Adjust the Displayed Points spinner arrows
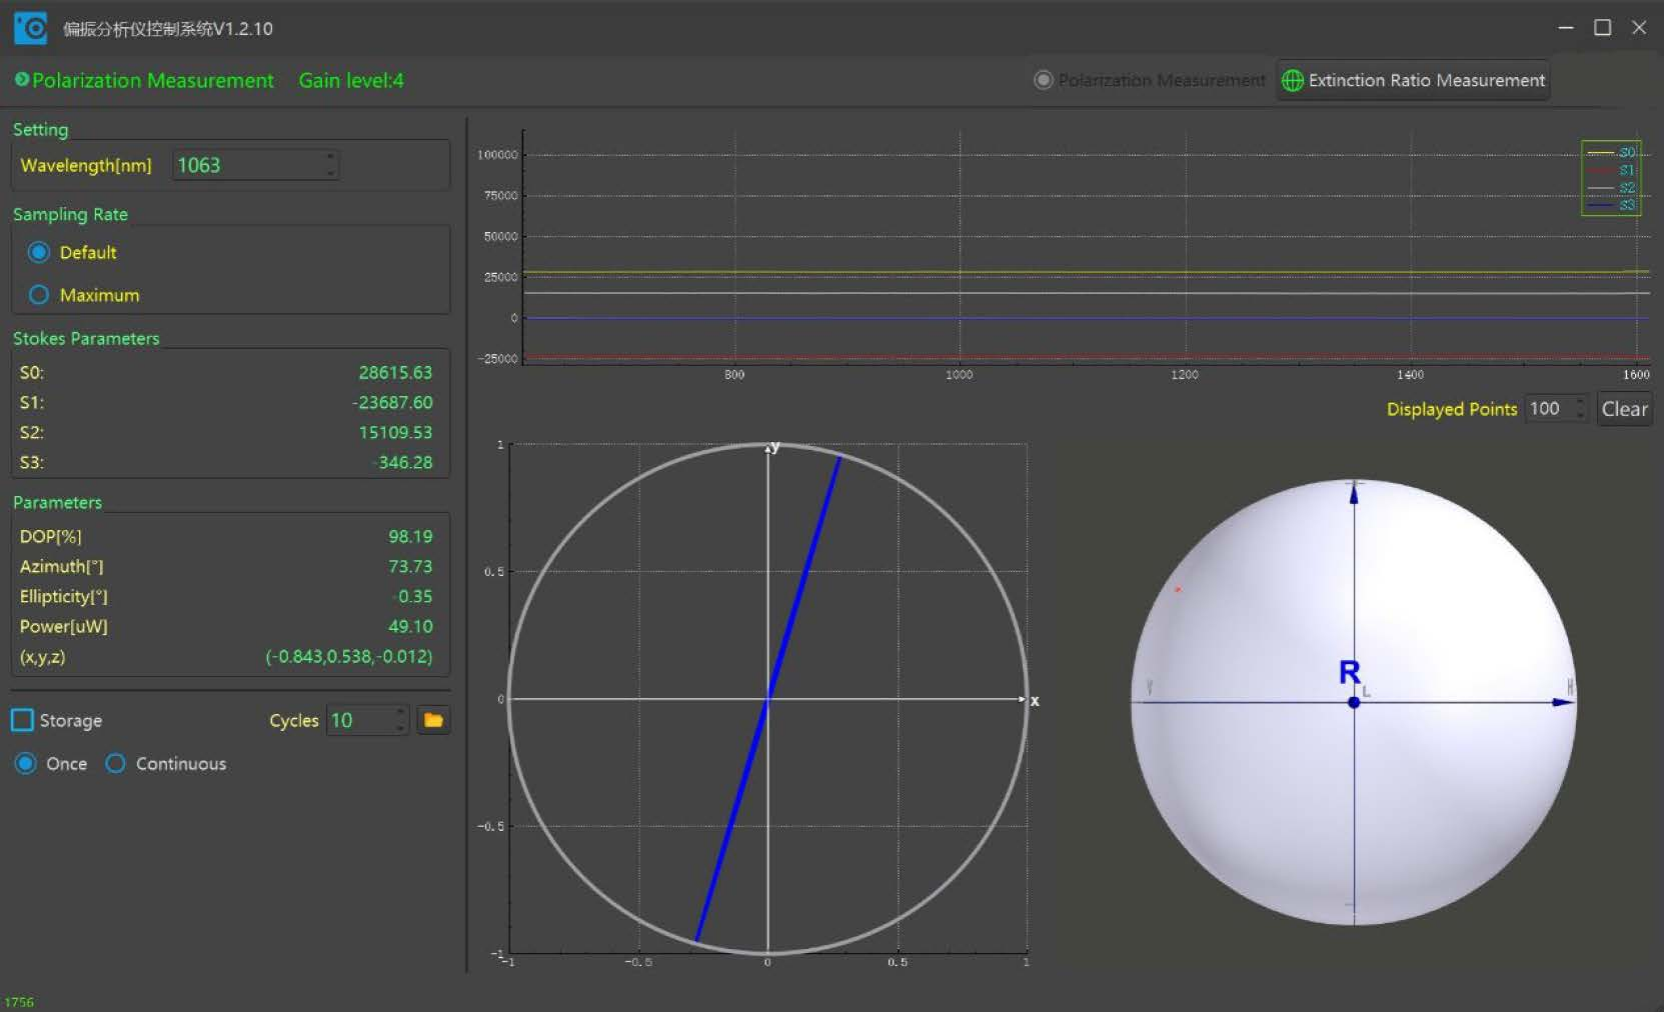Image resolution: width=1664 pixels, height=1012 pixels. (1580, 409)
